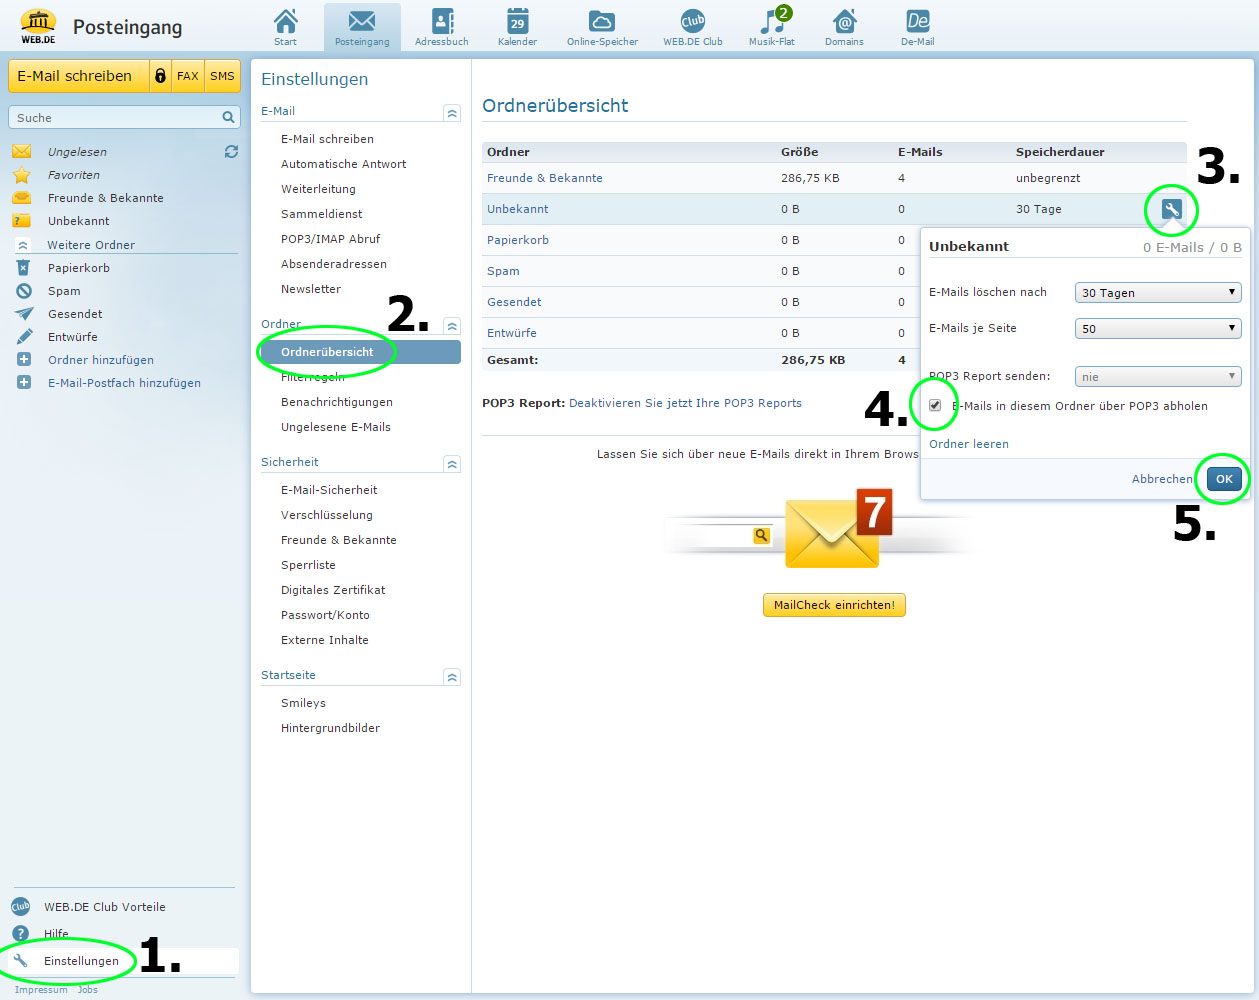Click the Entwürfe pencil icon
This screenshot has width=1259, height=1000.
(x=24, y=337)
